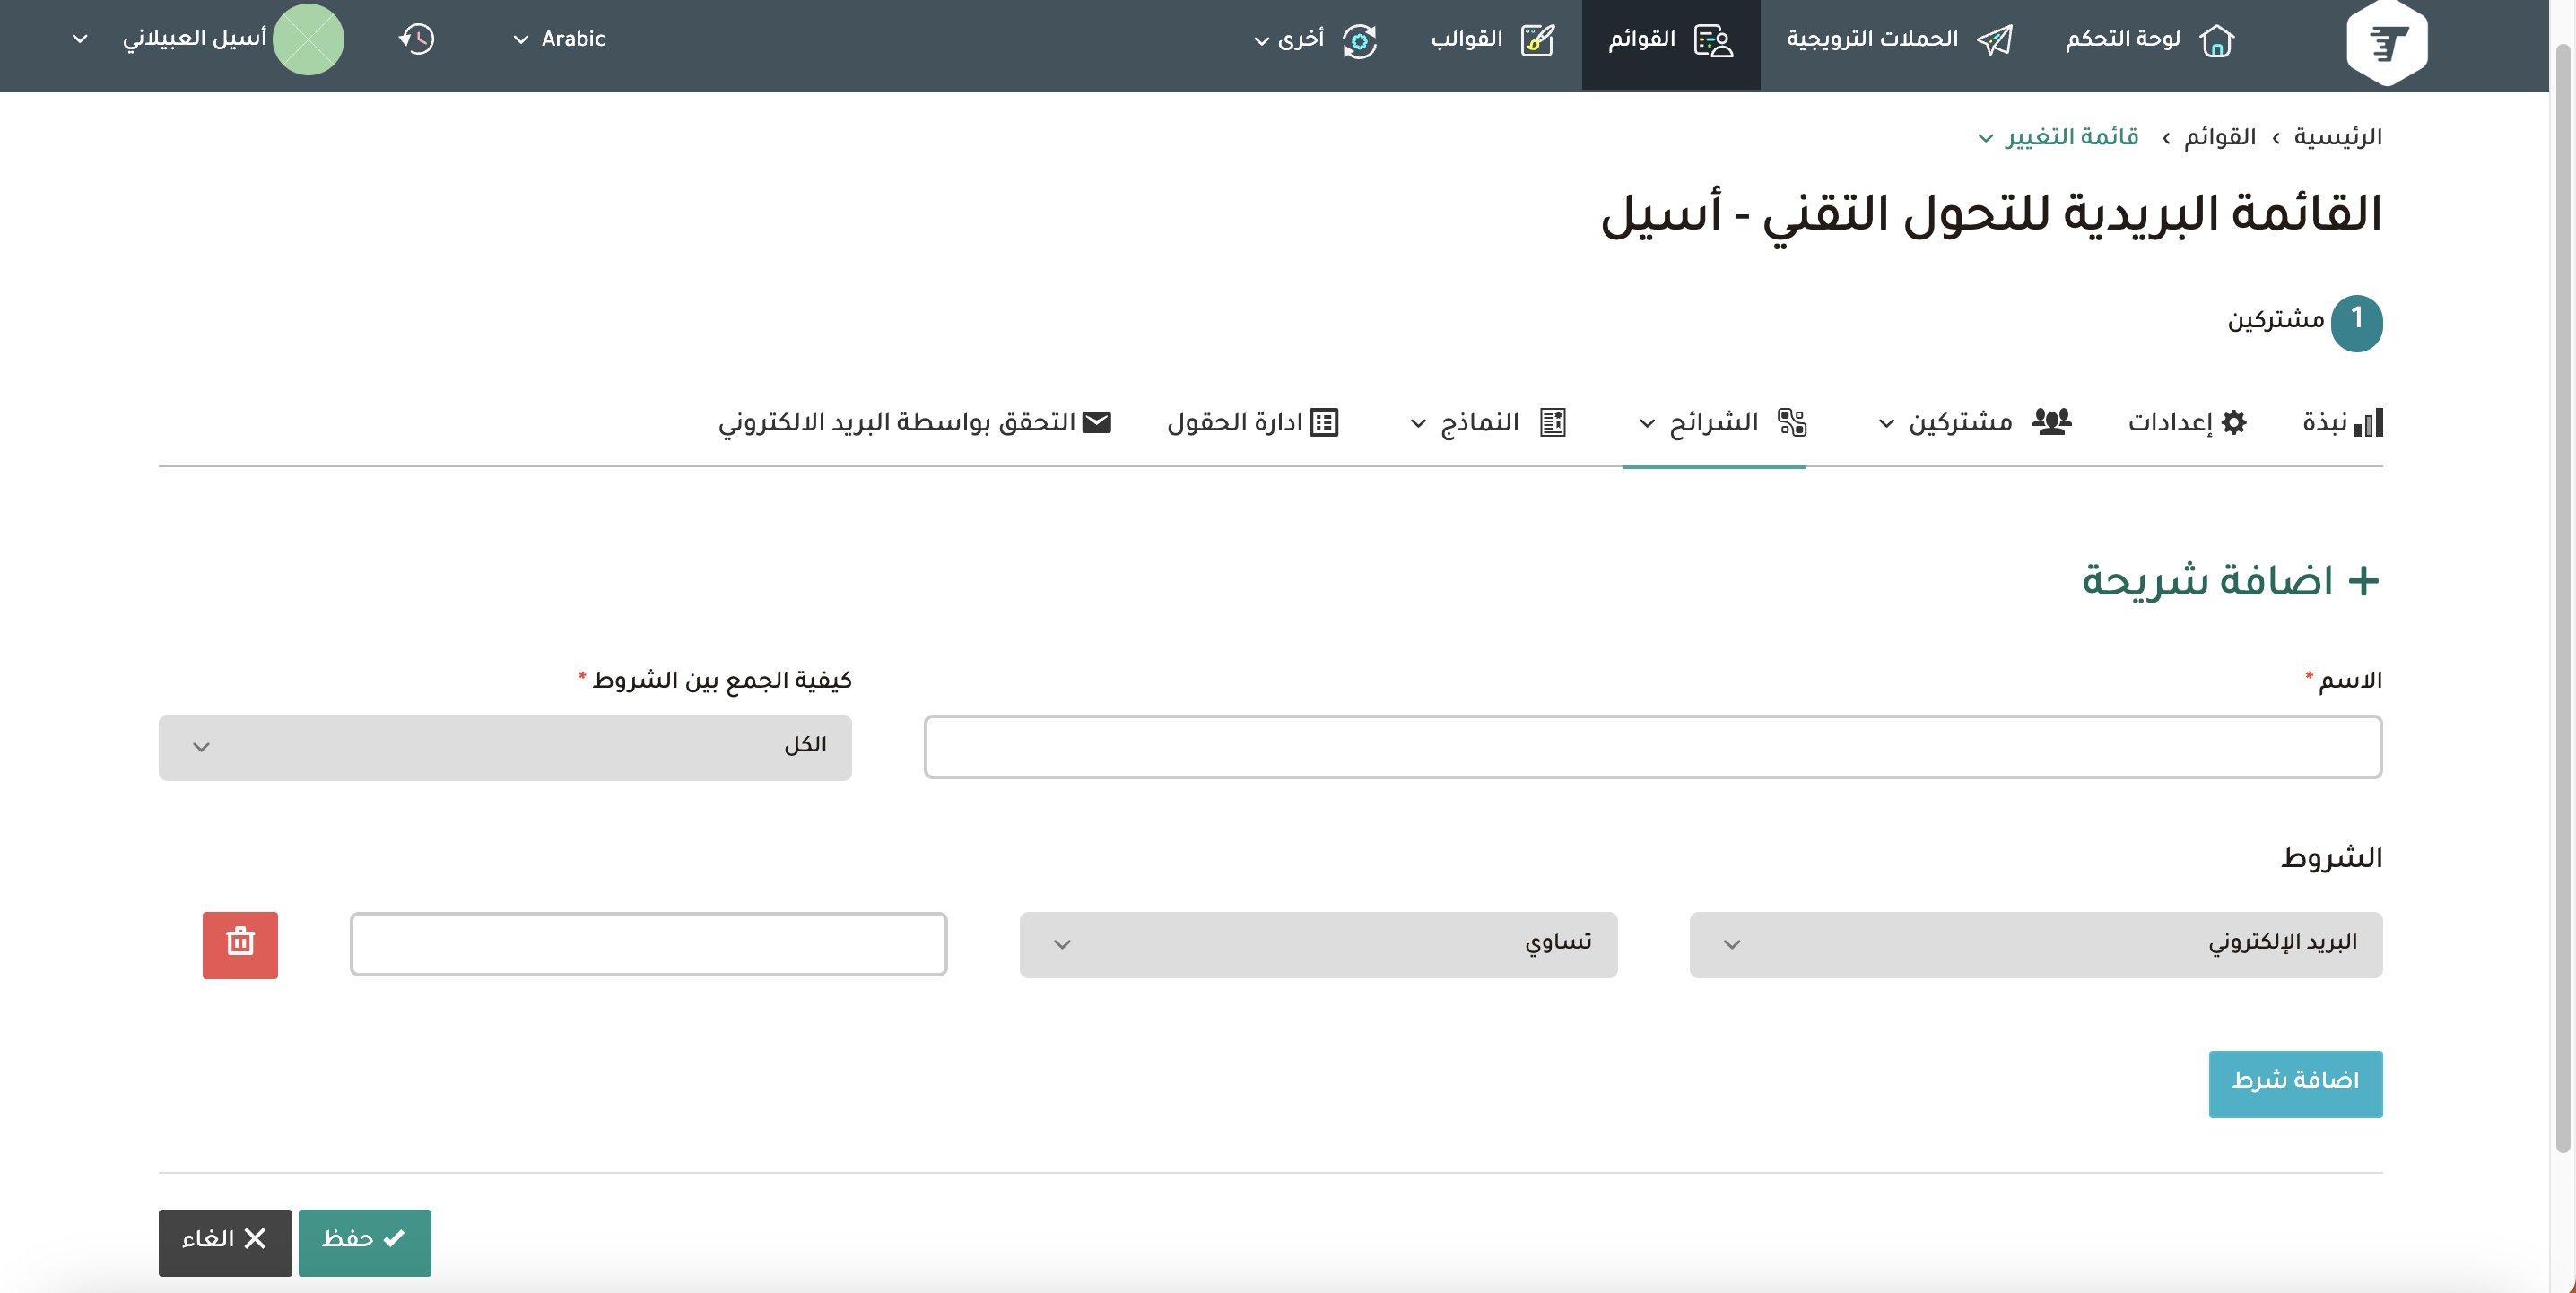Image resolution: width=2576 pixels, height=1293 pixels.
Task: Click the templates pencil icon
Action: [1537, 40]
